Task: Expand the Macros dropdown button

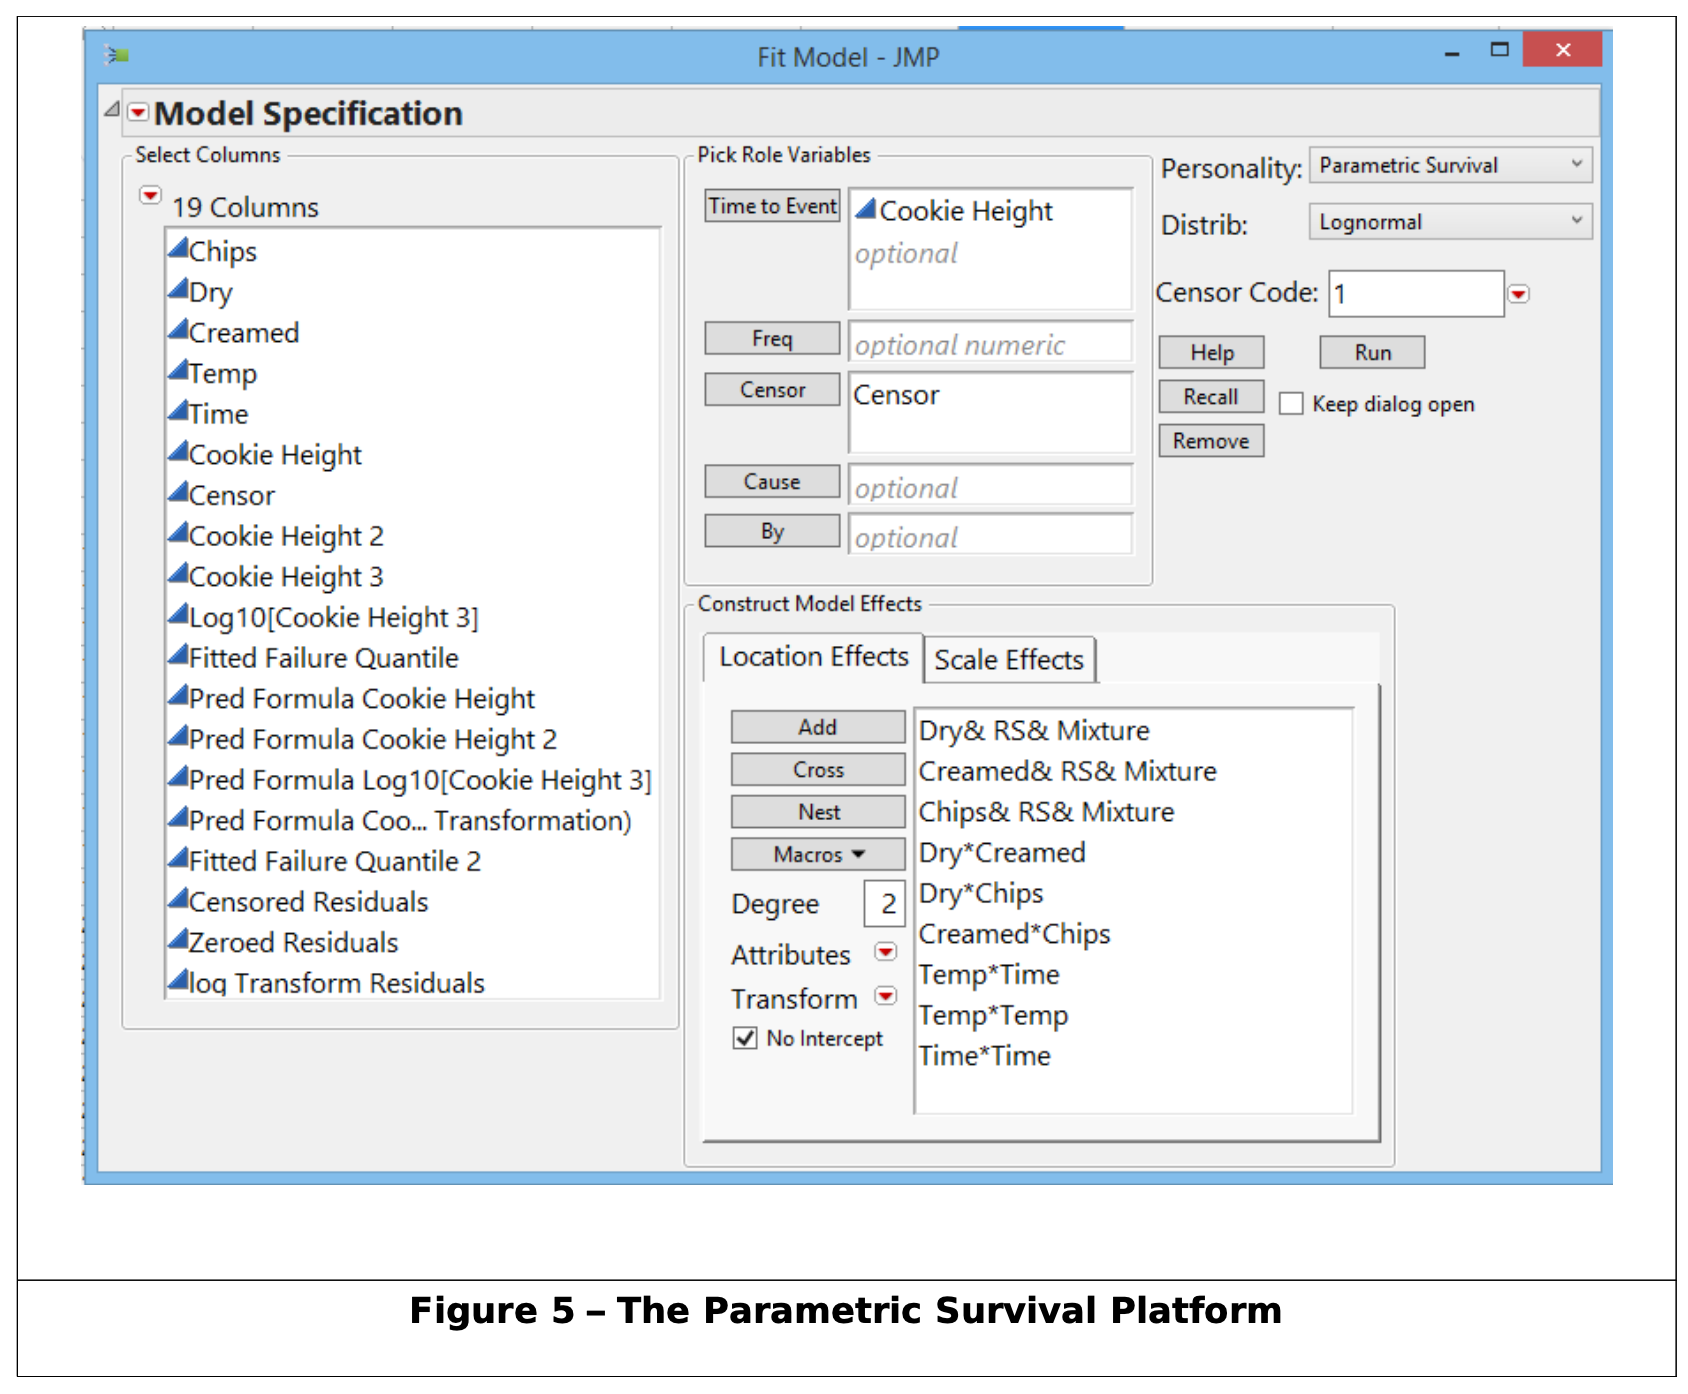Action: [817, 854]
